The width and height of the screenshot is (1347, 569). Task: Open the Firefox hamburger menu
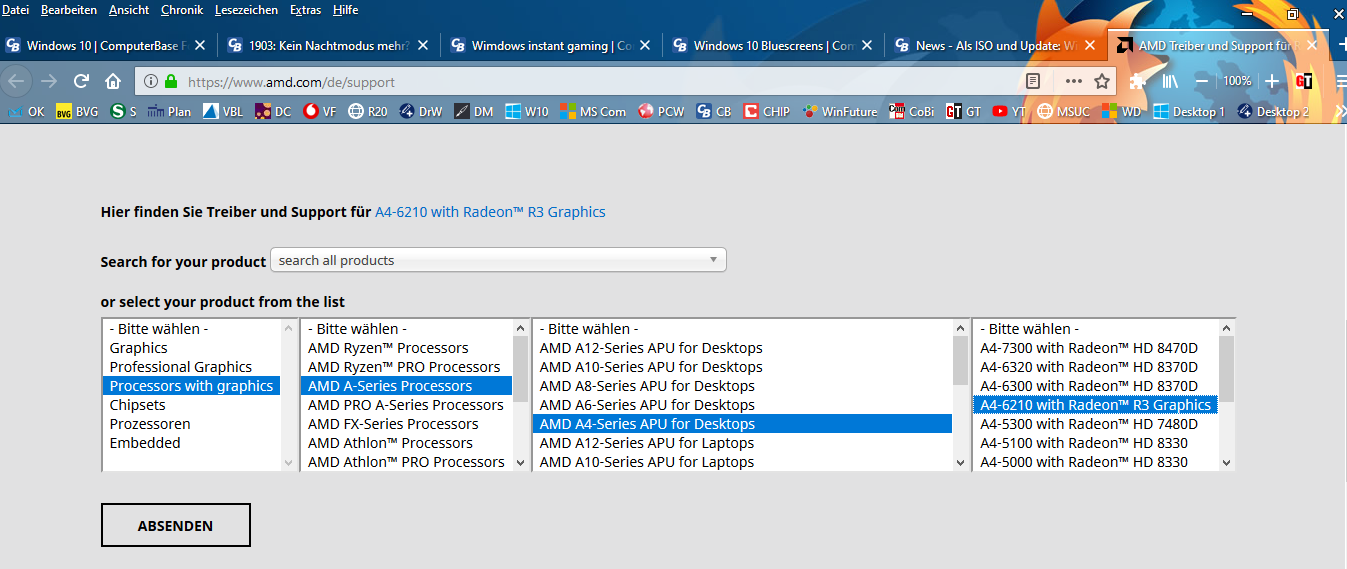coord(1340,81)
